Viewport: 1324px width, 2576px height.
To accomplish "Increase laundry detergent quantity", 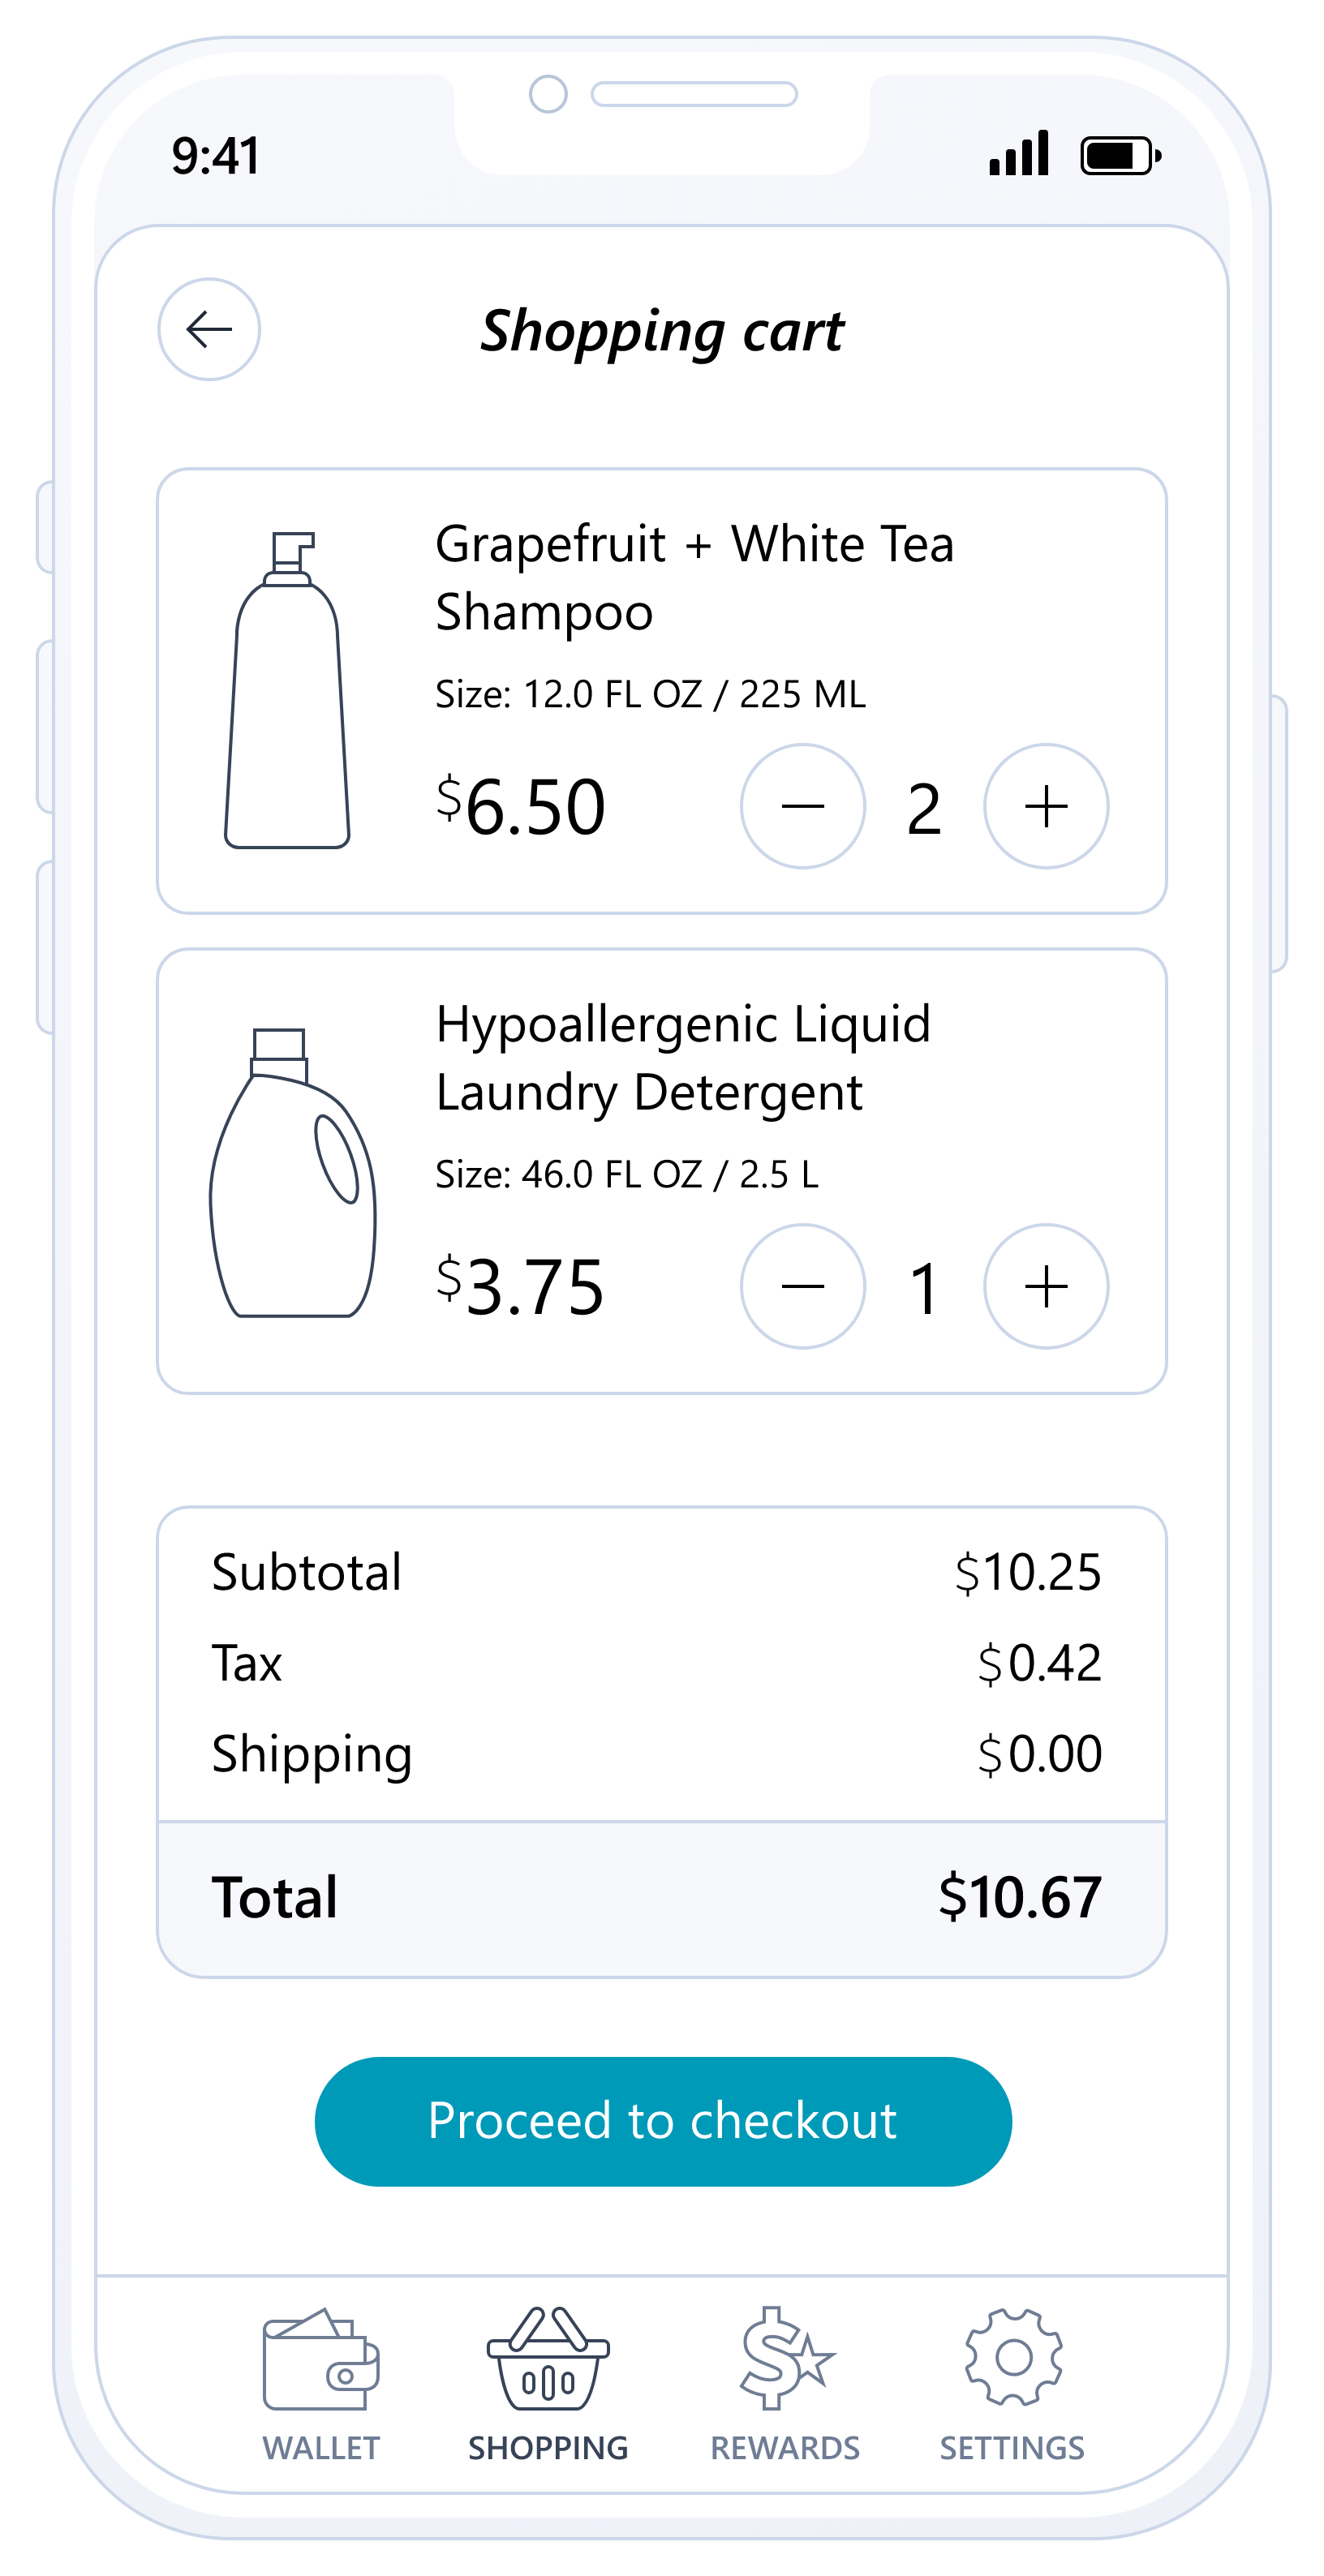I will pyautogui.click(x=1046, y=1286).
